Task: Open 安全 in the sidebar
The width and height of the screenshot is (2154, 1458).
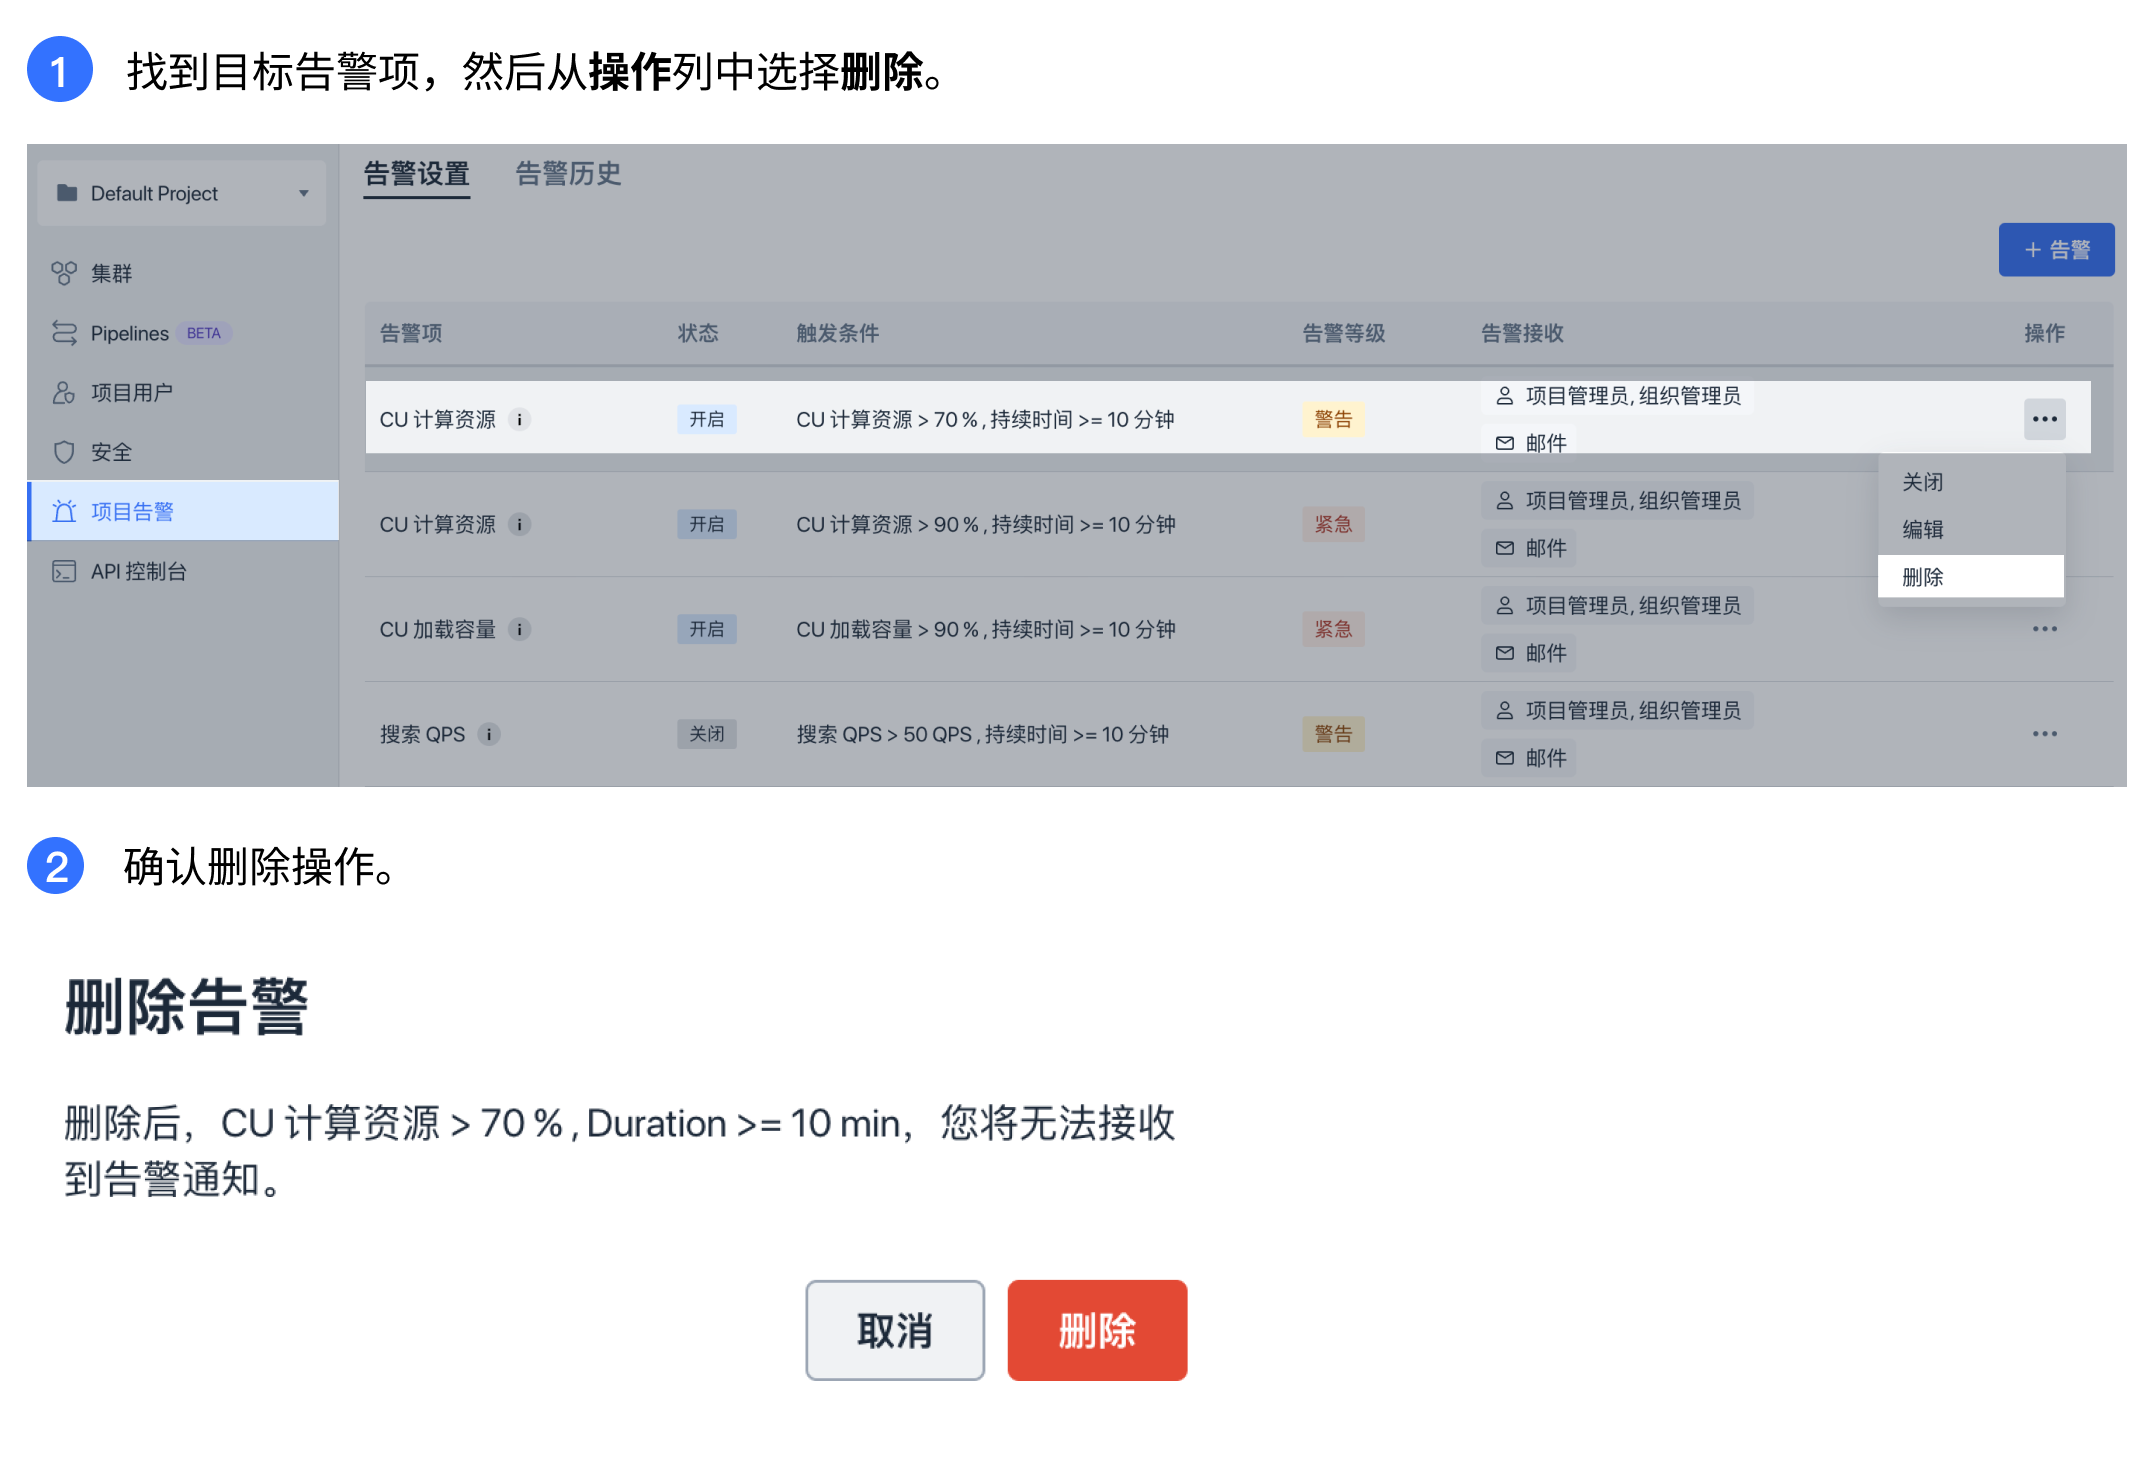Action: pyautogui.click(x=183, y=452)
